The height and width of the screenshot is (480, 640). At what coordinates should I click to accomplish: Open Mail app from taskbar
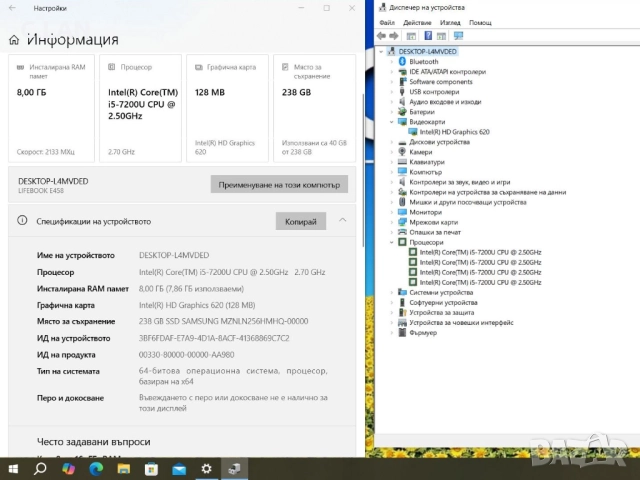click(x=179, y=469)
